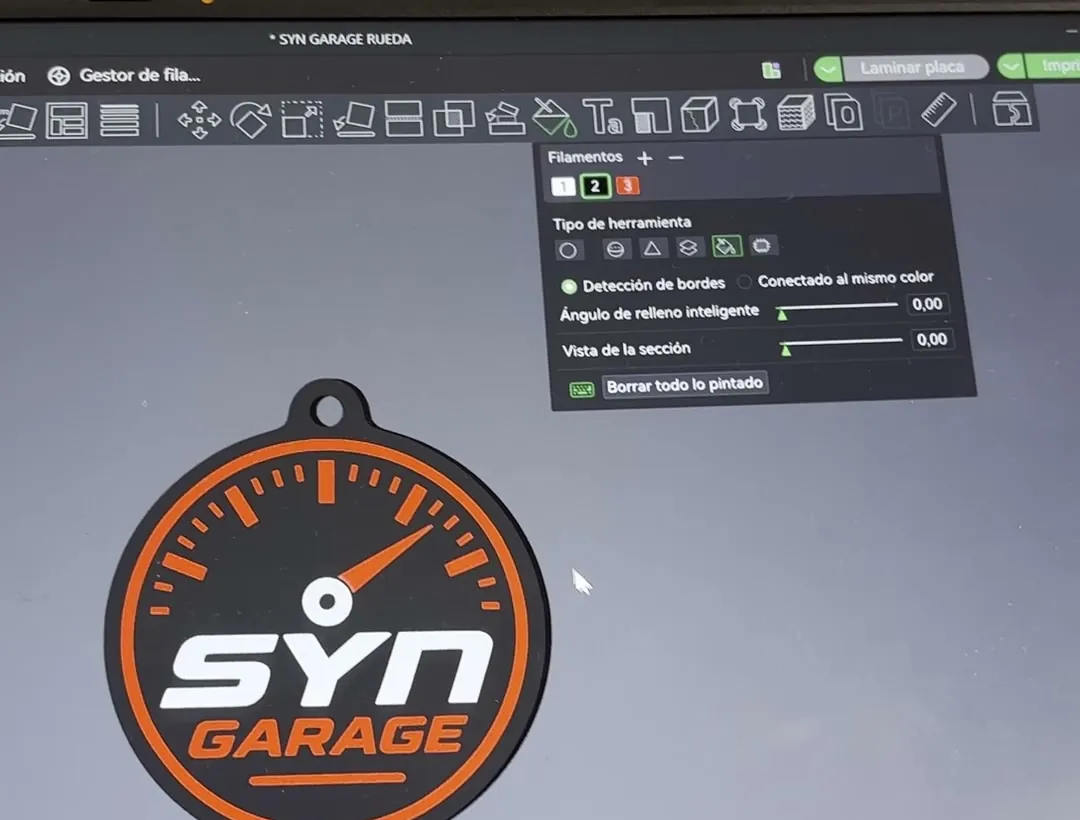The width and height of the screenshot is (1080, 820).
Task: Select black filament swatch 2
Action: [595, 186]
